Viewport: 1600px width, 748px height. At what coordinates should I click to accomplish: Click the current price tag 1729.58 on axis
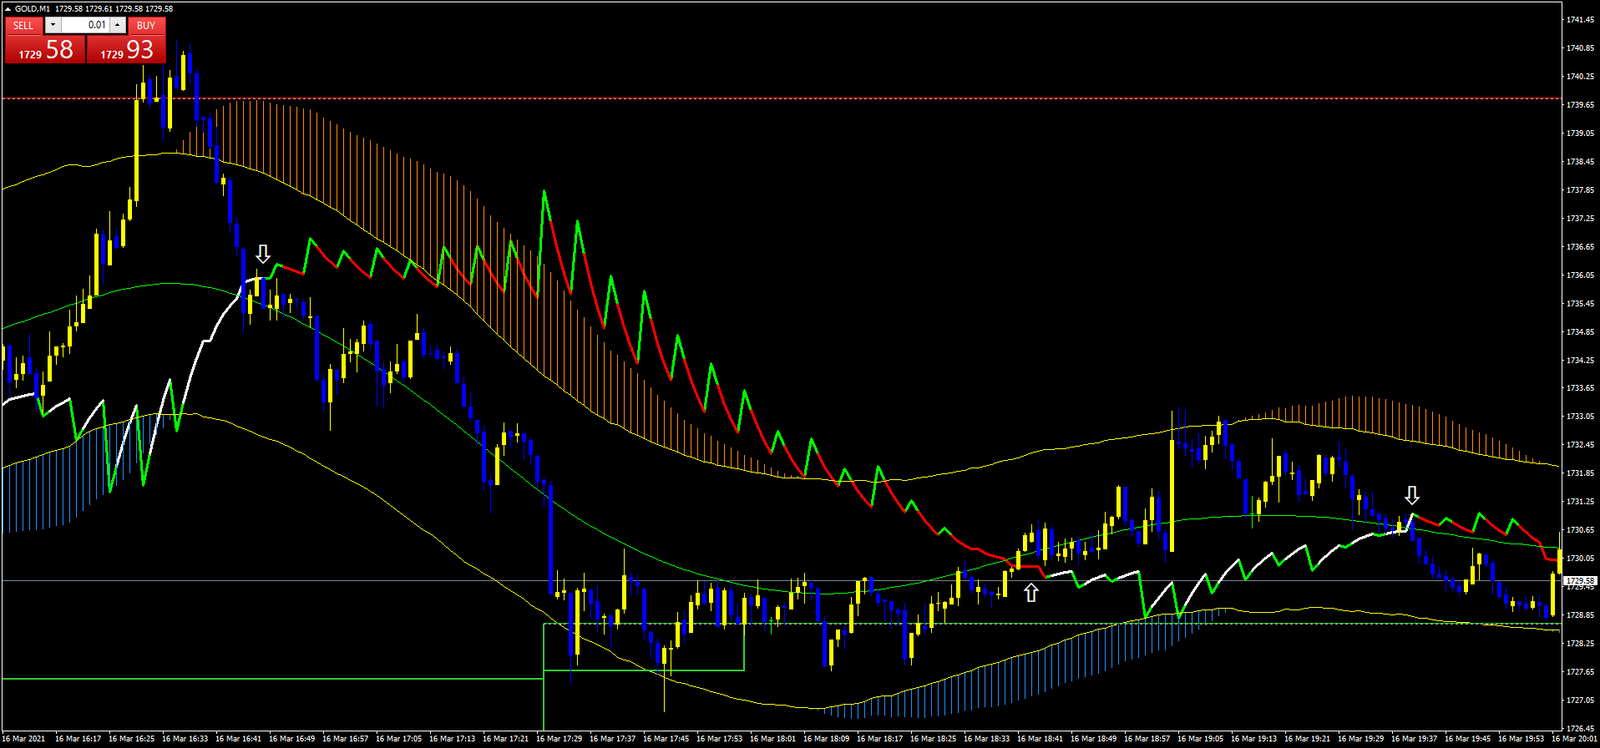tap(1579, 581)
